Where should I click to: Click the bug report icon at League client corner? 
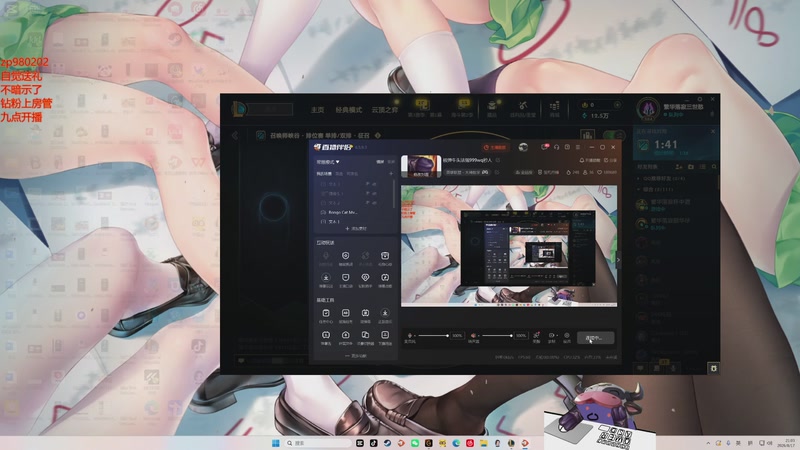(x=713, y=368)
